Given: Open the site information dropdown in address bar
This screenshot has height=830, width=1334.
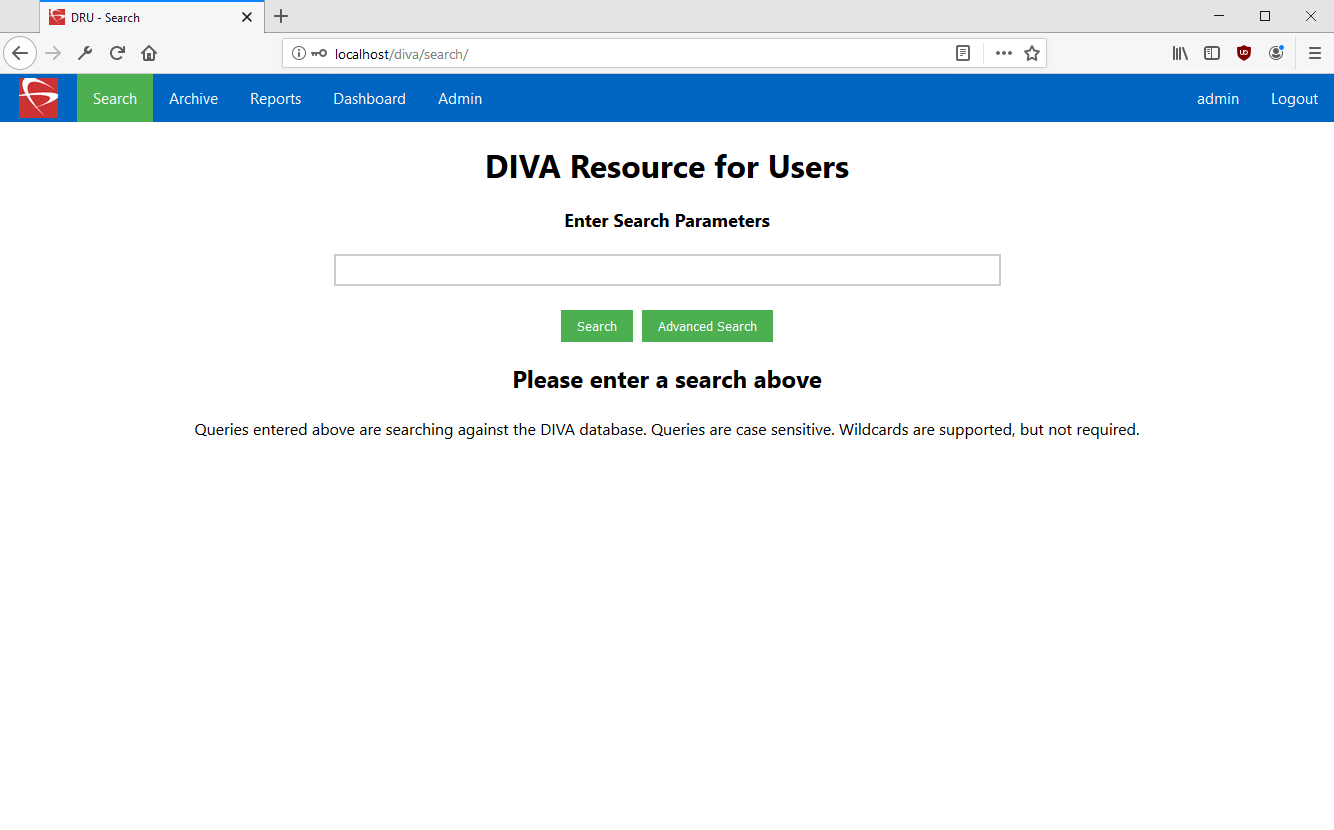Looking at the screenshot, I should (299, 53).
